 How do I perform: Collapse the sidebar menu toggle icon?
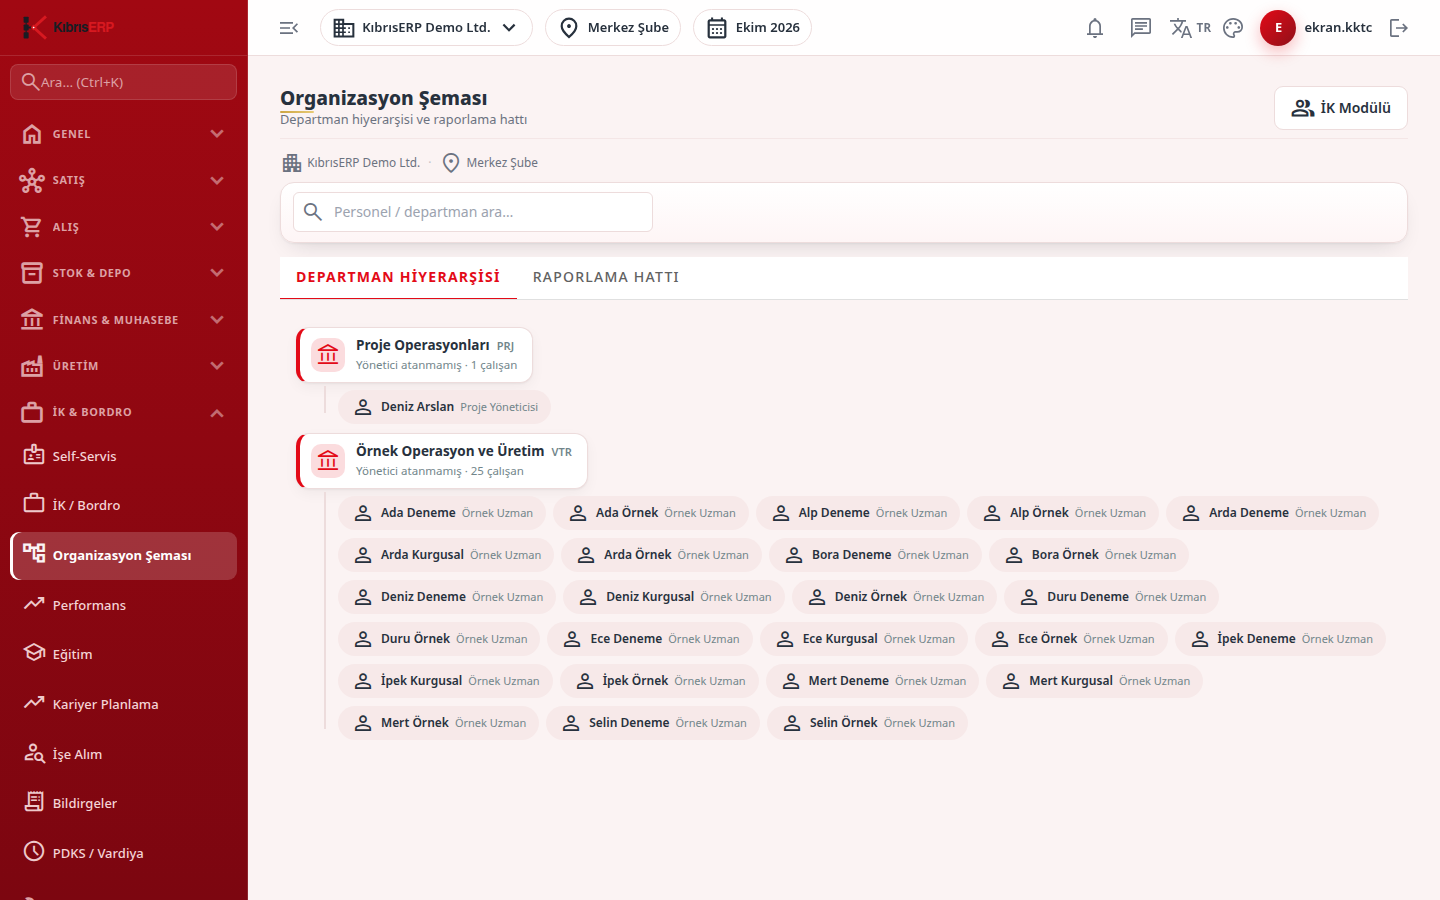point(289,28)
